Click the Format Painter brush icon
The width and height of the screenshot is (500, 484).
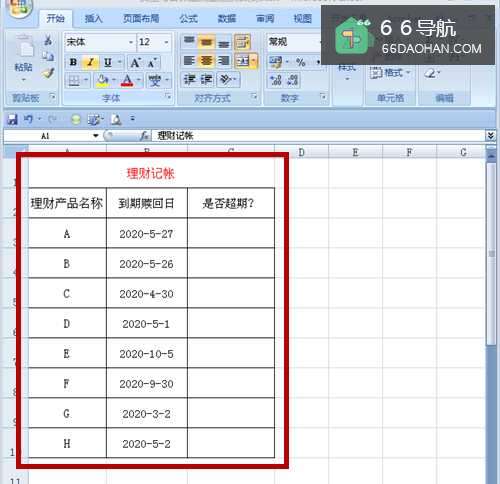click(x=49, y=73)
